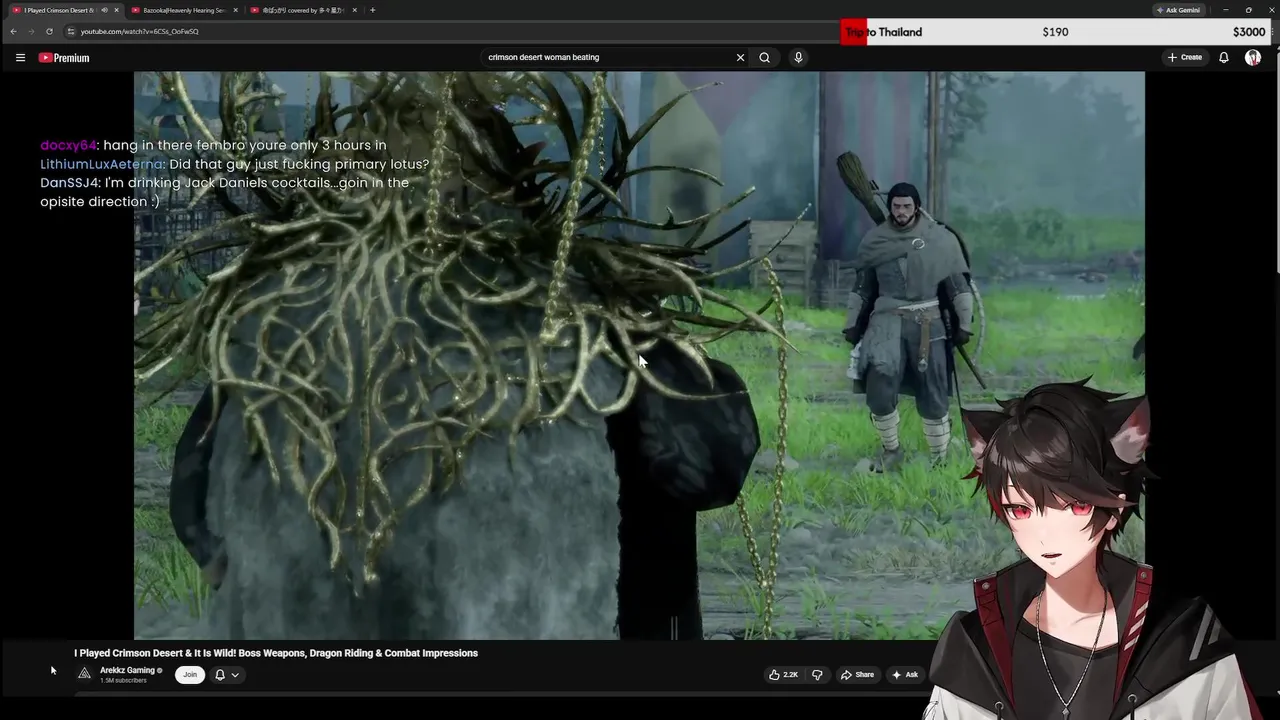1280x720 pixels.
Task: Click the '1.5M subscribers' text
Action: point(123,681)
